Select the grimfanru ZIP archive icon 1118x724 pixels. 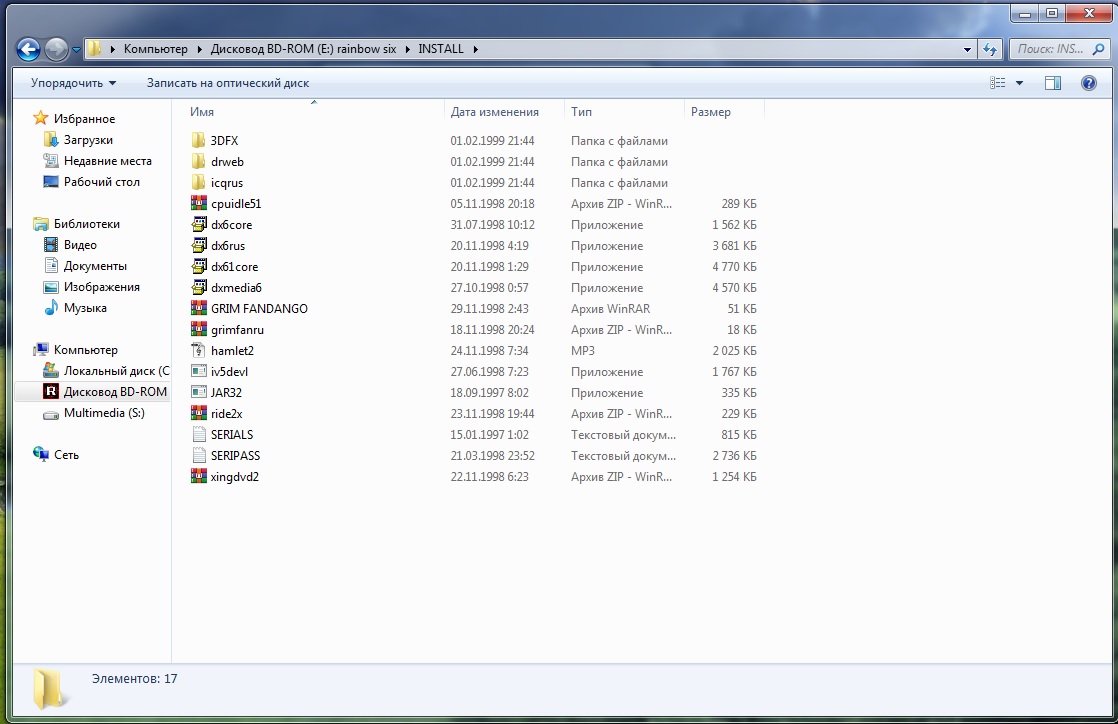tap(198, 330)
